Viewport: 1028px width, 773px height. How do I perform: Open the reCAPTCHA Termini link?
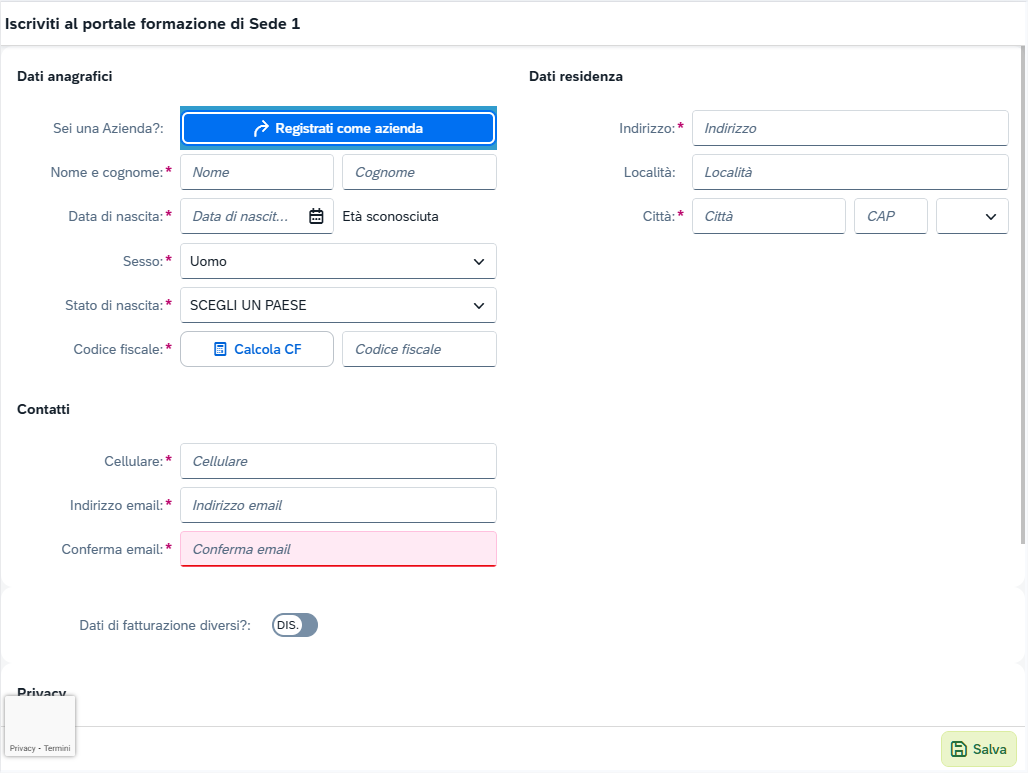point(57,748)
